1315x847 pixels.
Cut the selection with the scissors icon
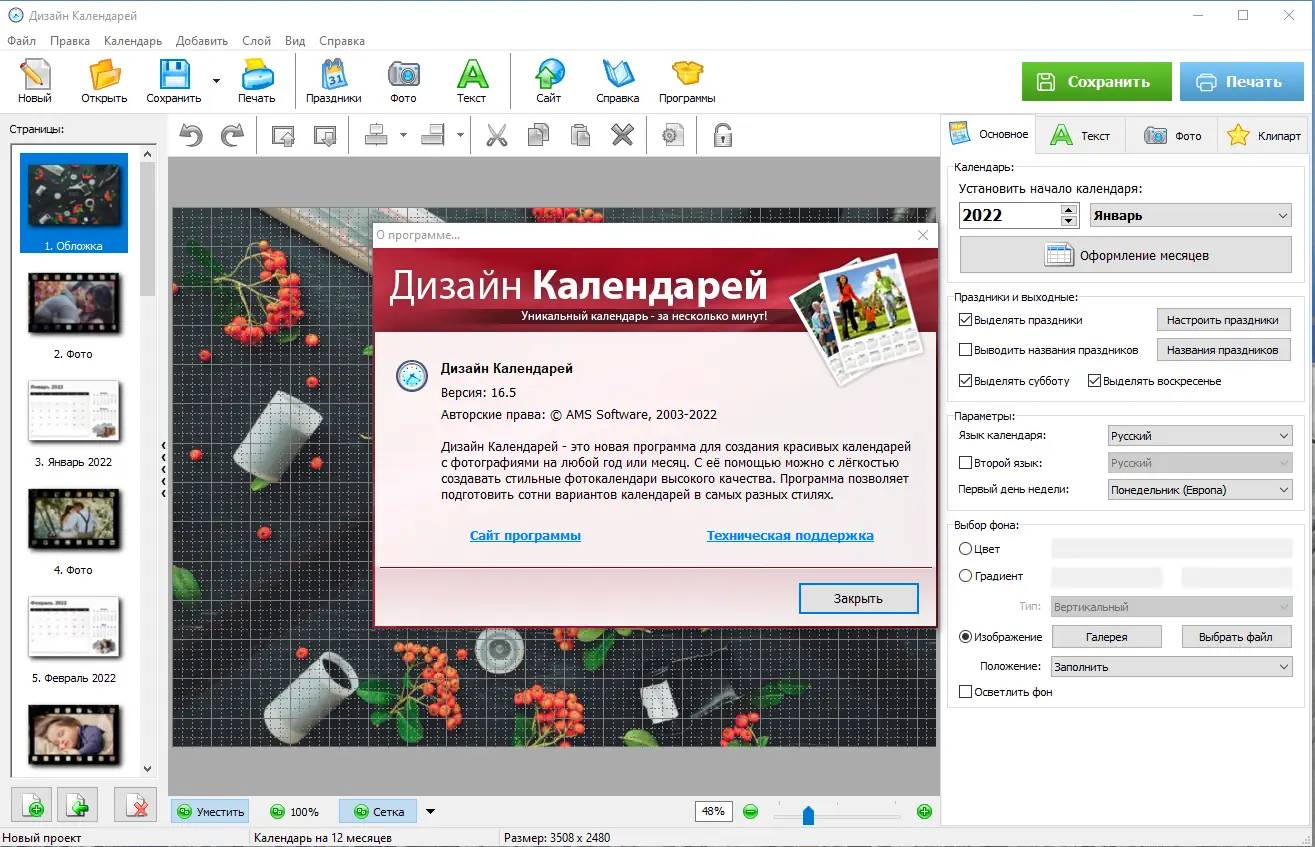[497, 135]
